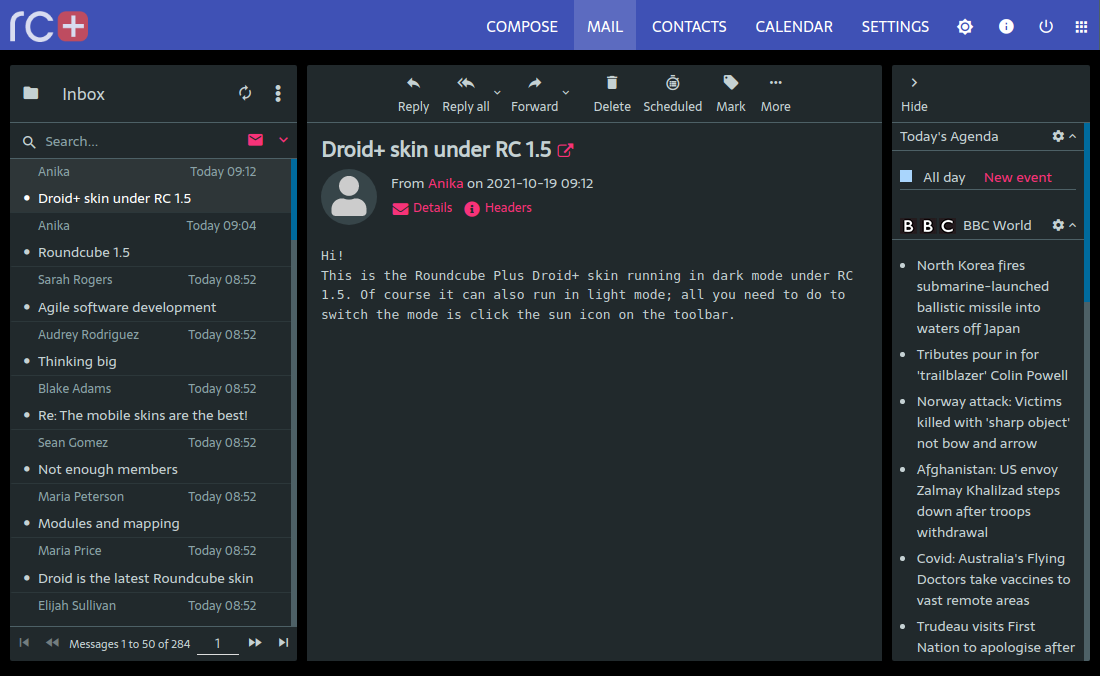Open Covid Australia Flying Doctors story
This screenshot has height=676, width=1100.
(993, 579)
